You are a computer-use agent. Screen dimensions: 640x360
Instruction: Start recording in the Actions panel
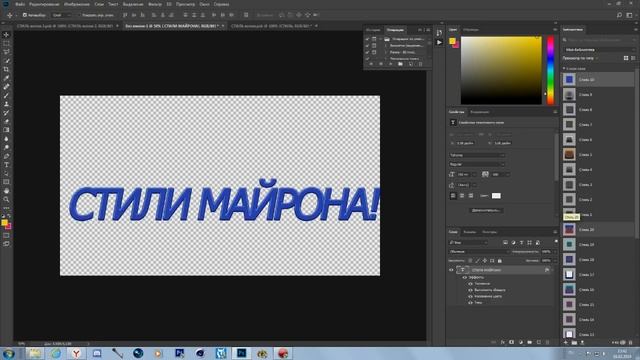(381, 64)
